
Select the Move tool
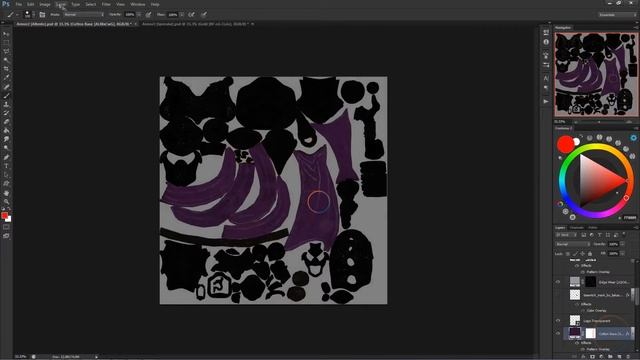click(x=6, y=34)
